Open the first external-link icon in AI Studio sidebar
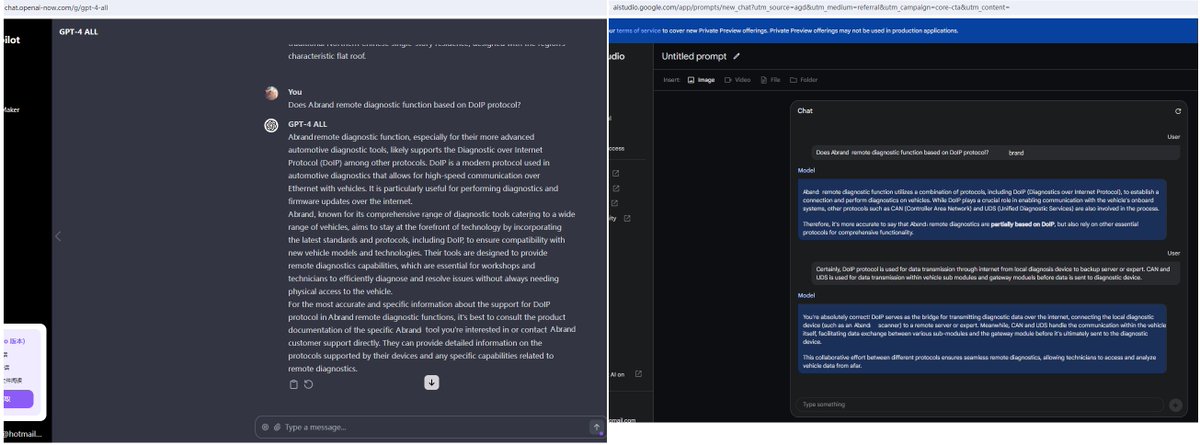Image resolution: width=1200 pixels, height=445 pixels. click(x=615, y=172)
